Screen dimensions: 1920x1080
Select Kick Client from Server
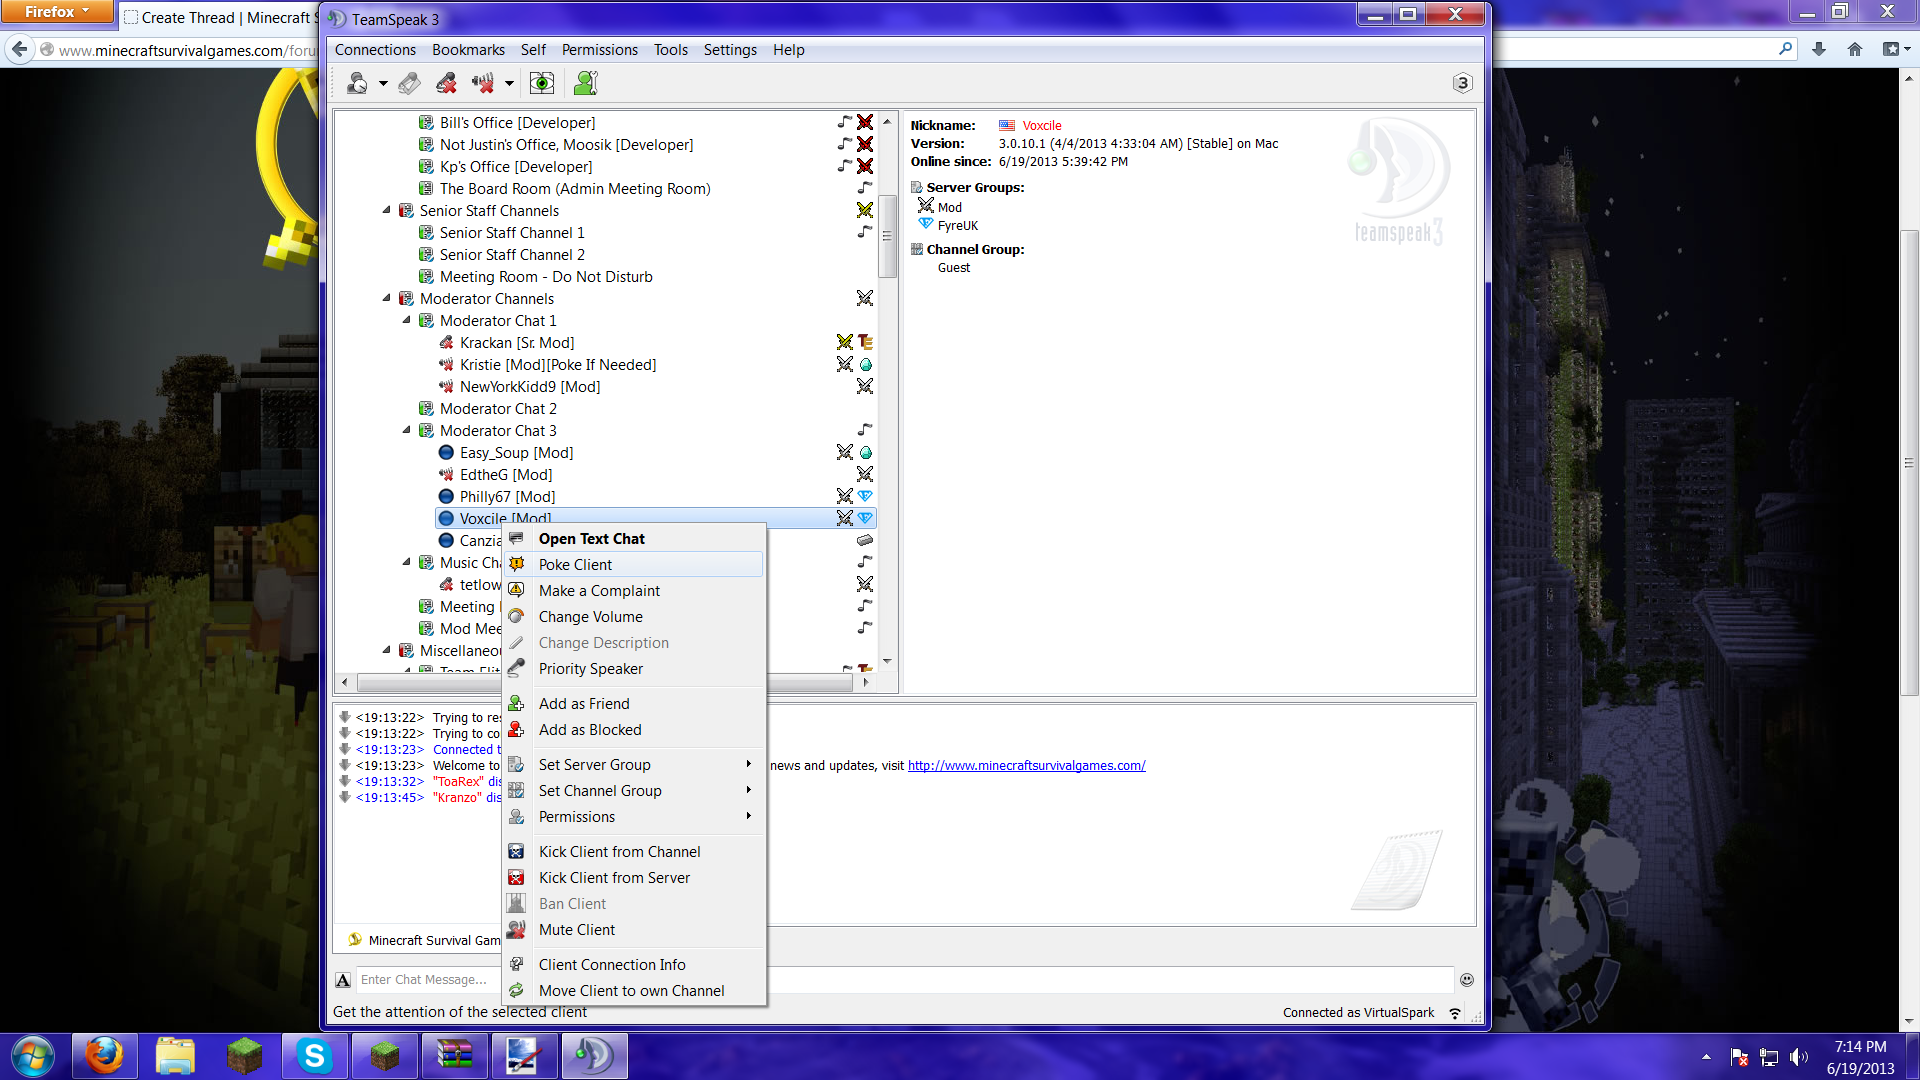pyautogui.click(x=634, y=878)
